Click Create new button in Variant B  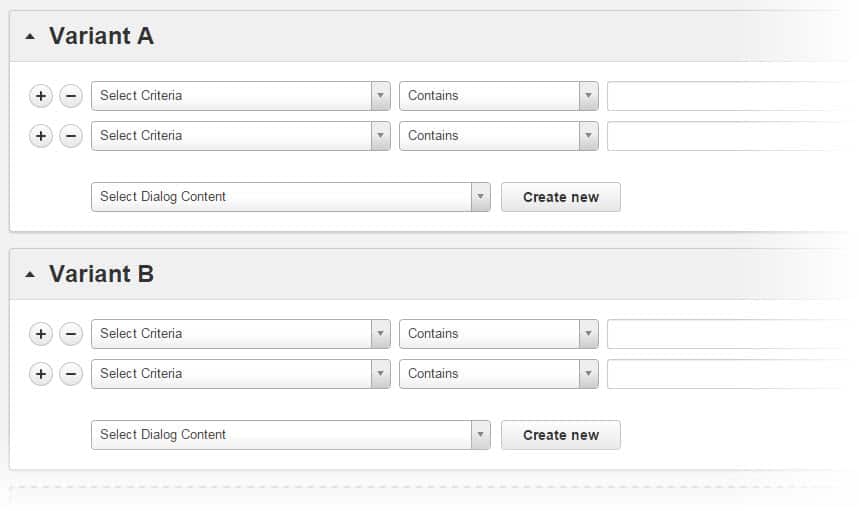tap(560, 435)
